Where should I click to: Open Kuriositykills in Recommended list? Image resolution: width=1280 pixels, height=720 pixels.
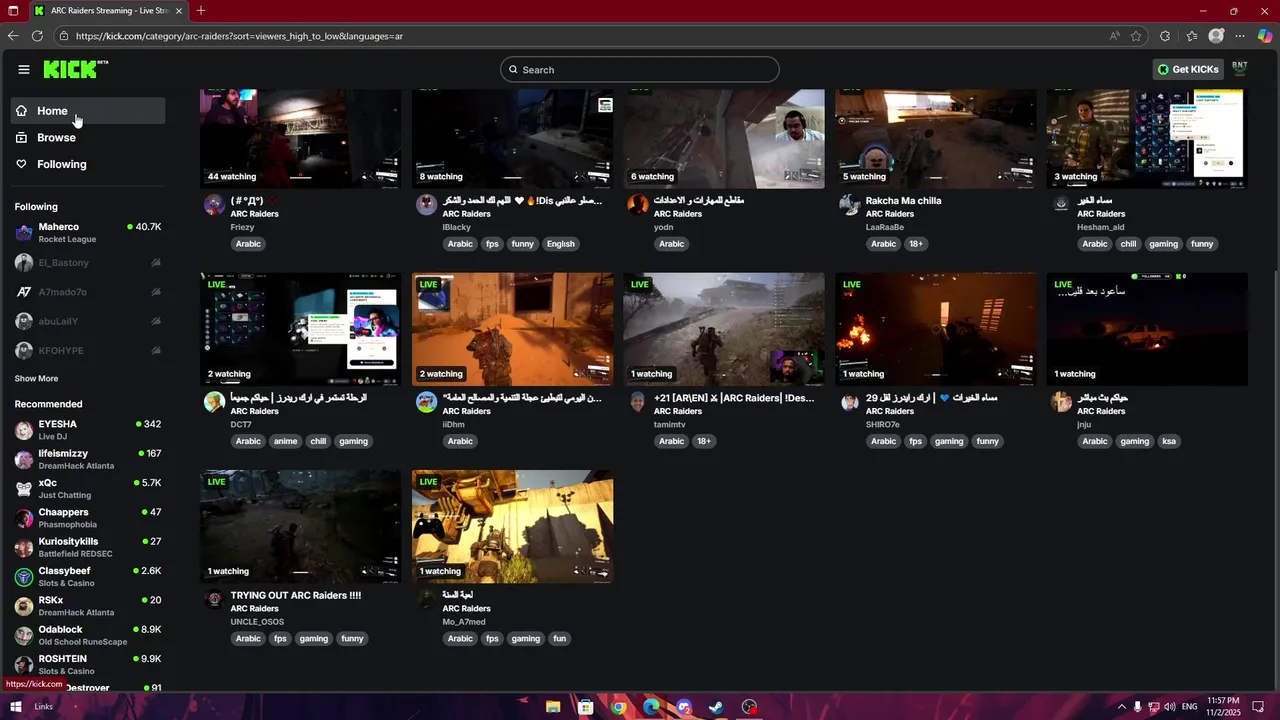88,547
